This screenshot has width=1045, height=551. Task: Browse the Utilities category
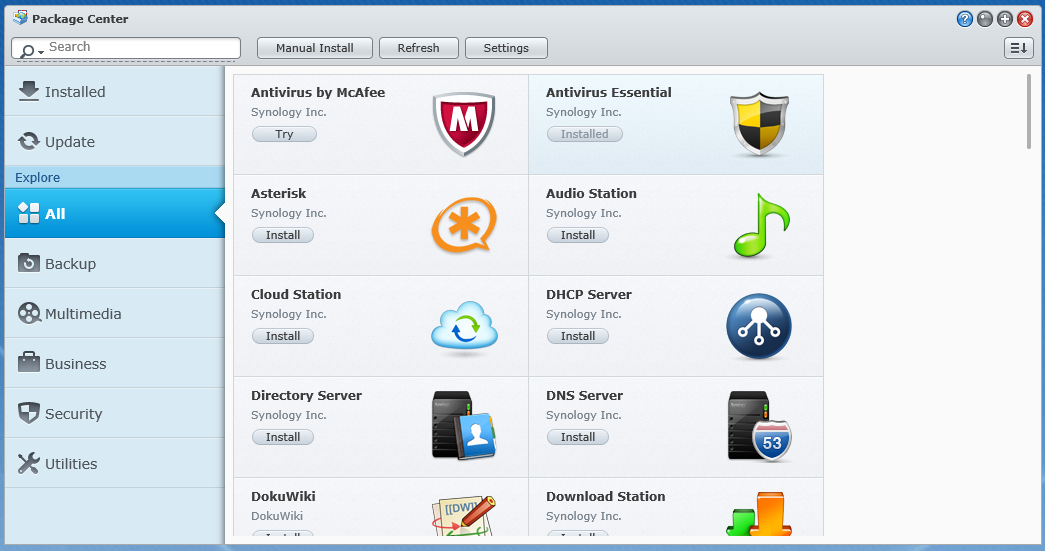pyautogui.click(x=115, y=463)
